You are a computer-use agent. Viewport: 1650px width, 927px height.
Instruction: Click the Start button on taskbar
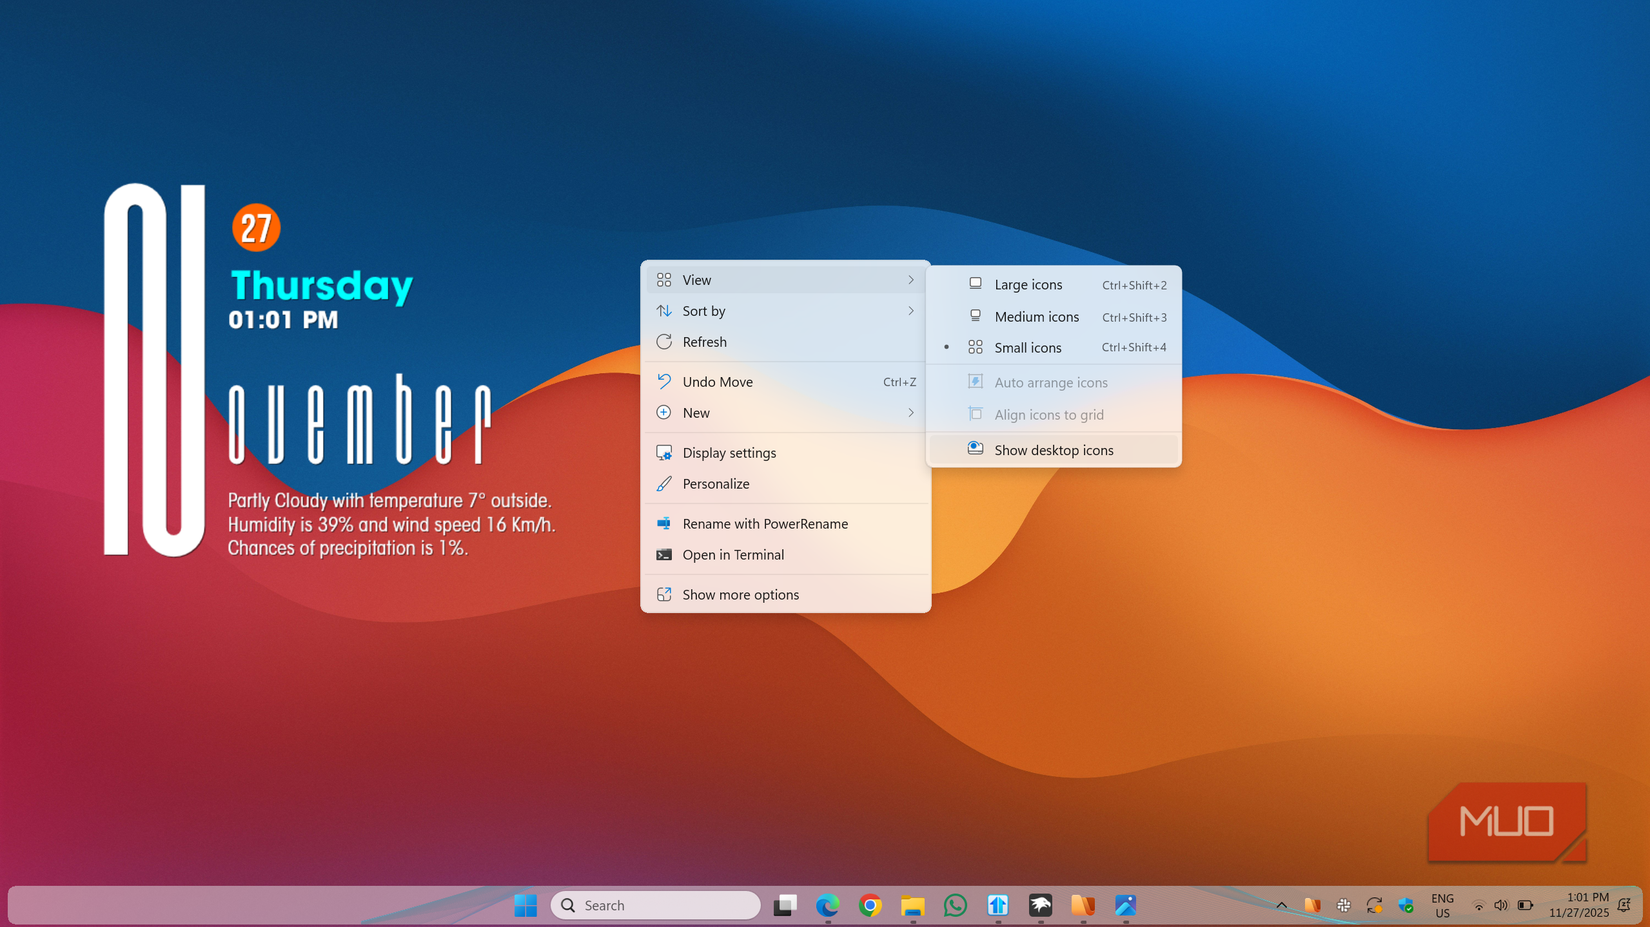coord(525,905)
